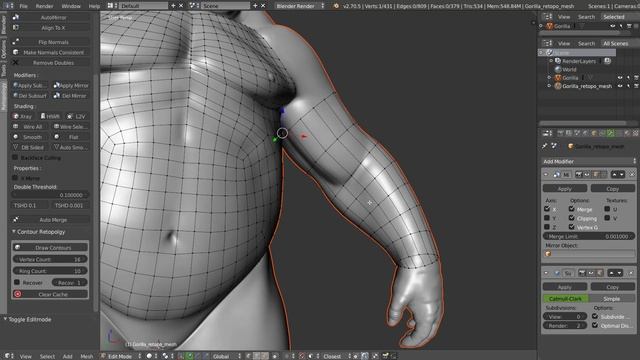Open the Window menu
The width and height of the screenshot is (640, 360).
pyautogui.click(x=71, y=6)
